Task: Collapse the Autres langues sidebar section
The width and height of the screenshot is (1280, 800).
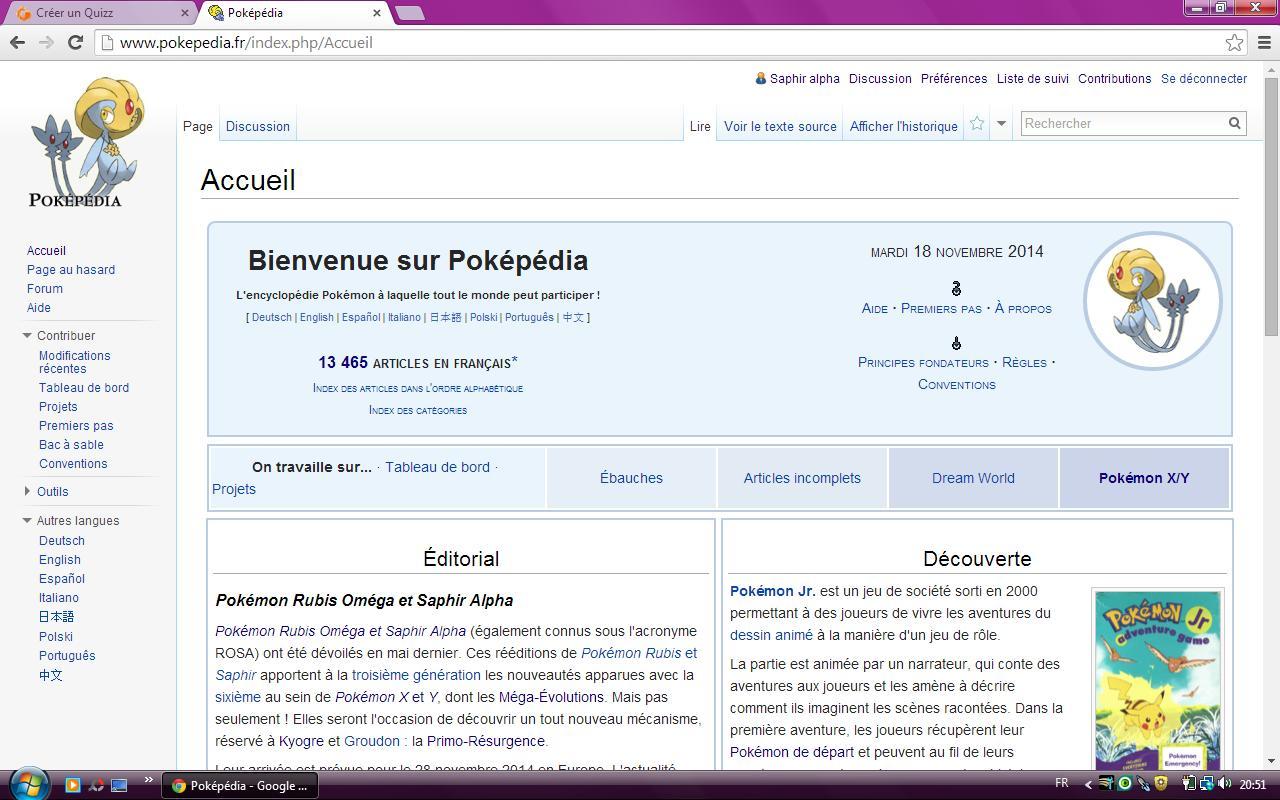Action: pyautogui.click(x=27, y=521)
